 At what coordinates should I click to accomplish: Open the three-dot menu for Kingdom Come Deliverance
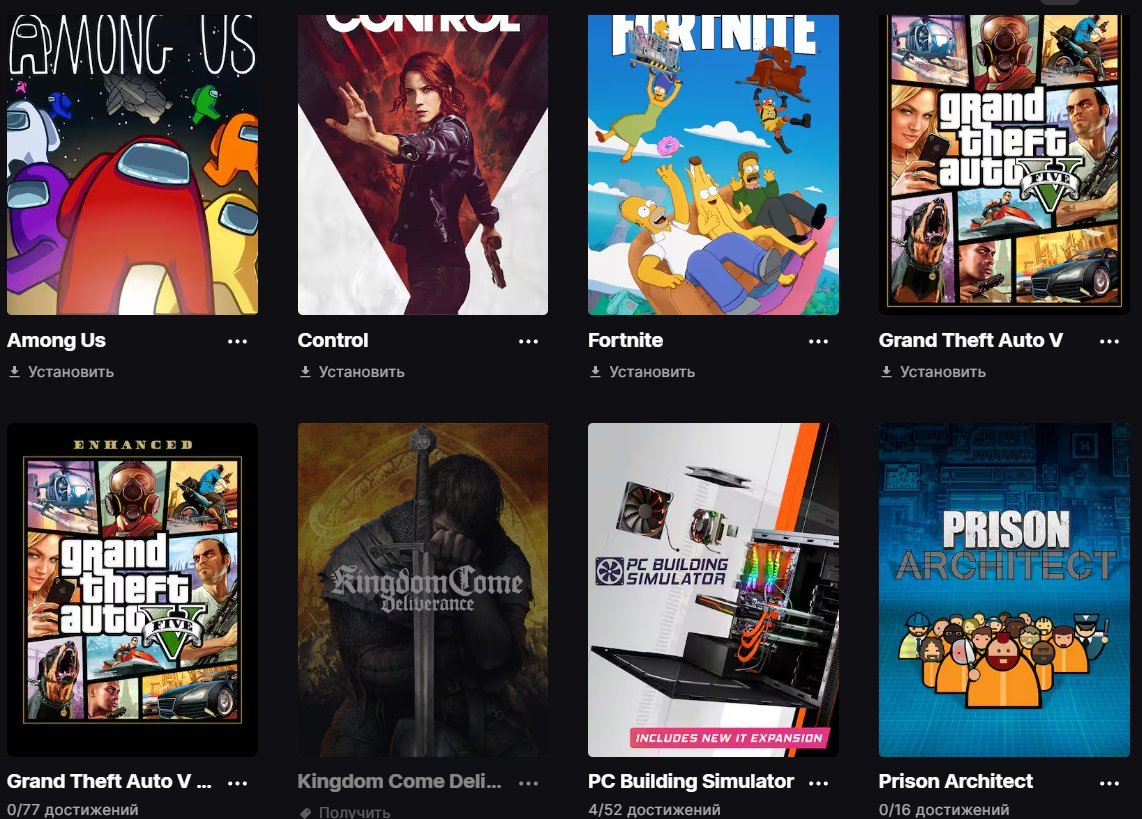point(528,783)
